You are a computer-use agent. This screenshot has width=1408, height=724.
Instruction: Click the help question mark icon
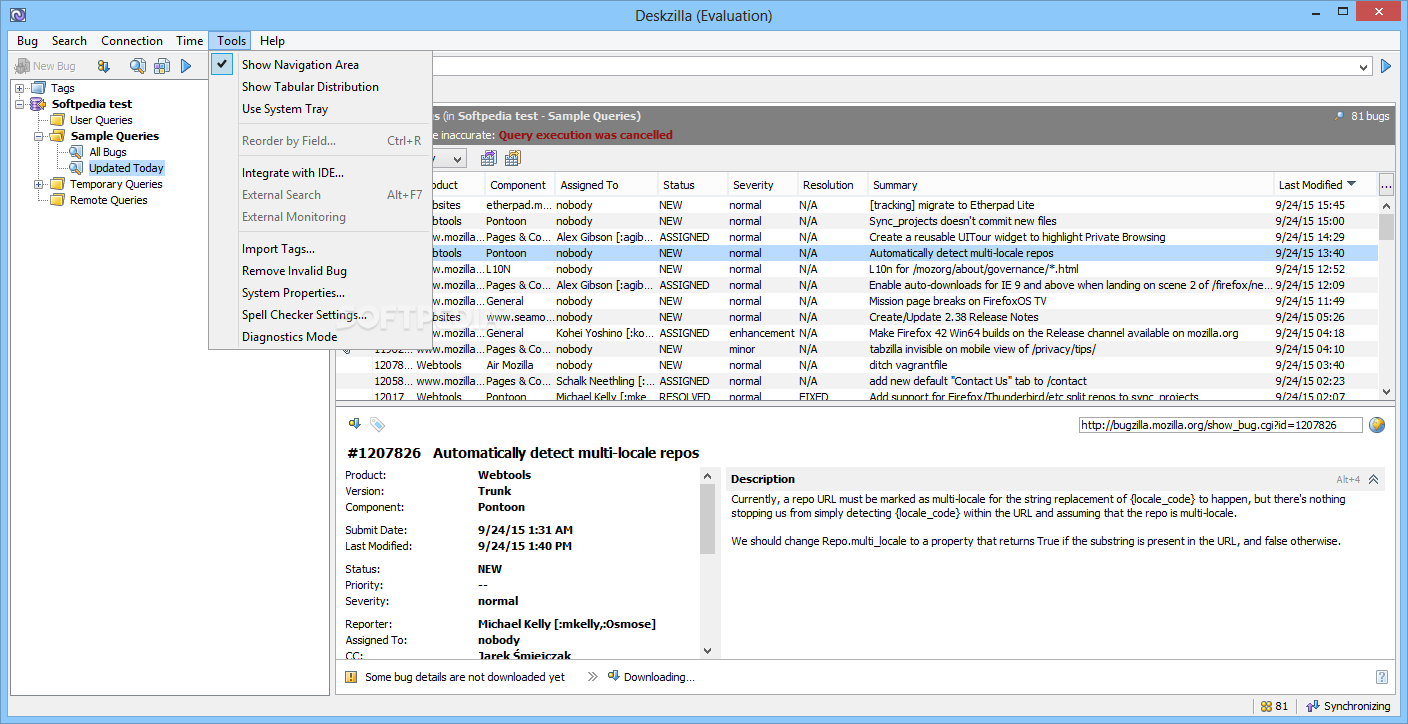click(1382, 677)
